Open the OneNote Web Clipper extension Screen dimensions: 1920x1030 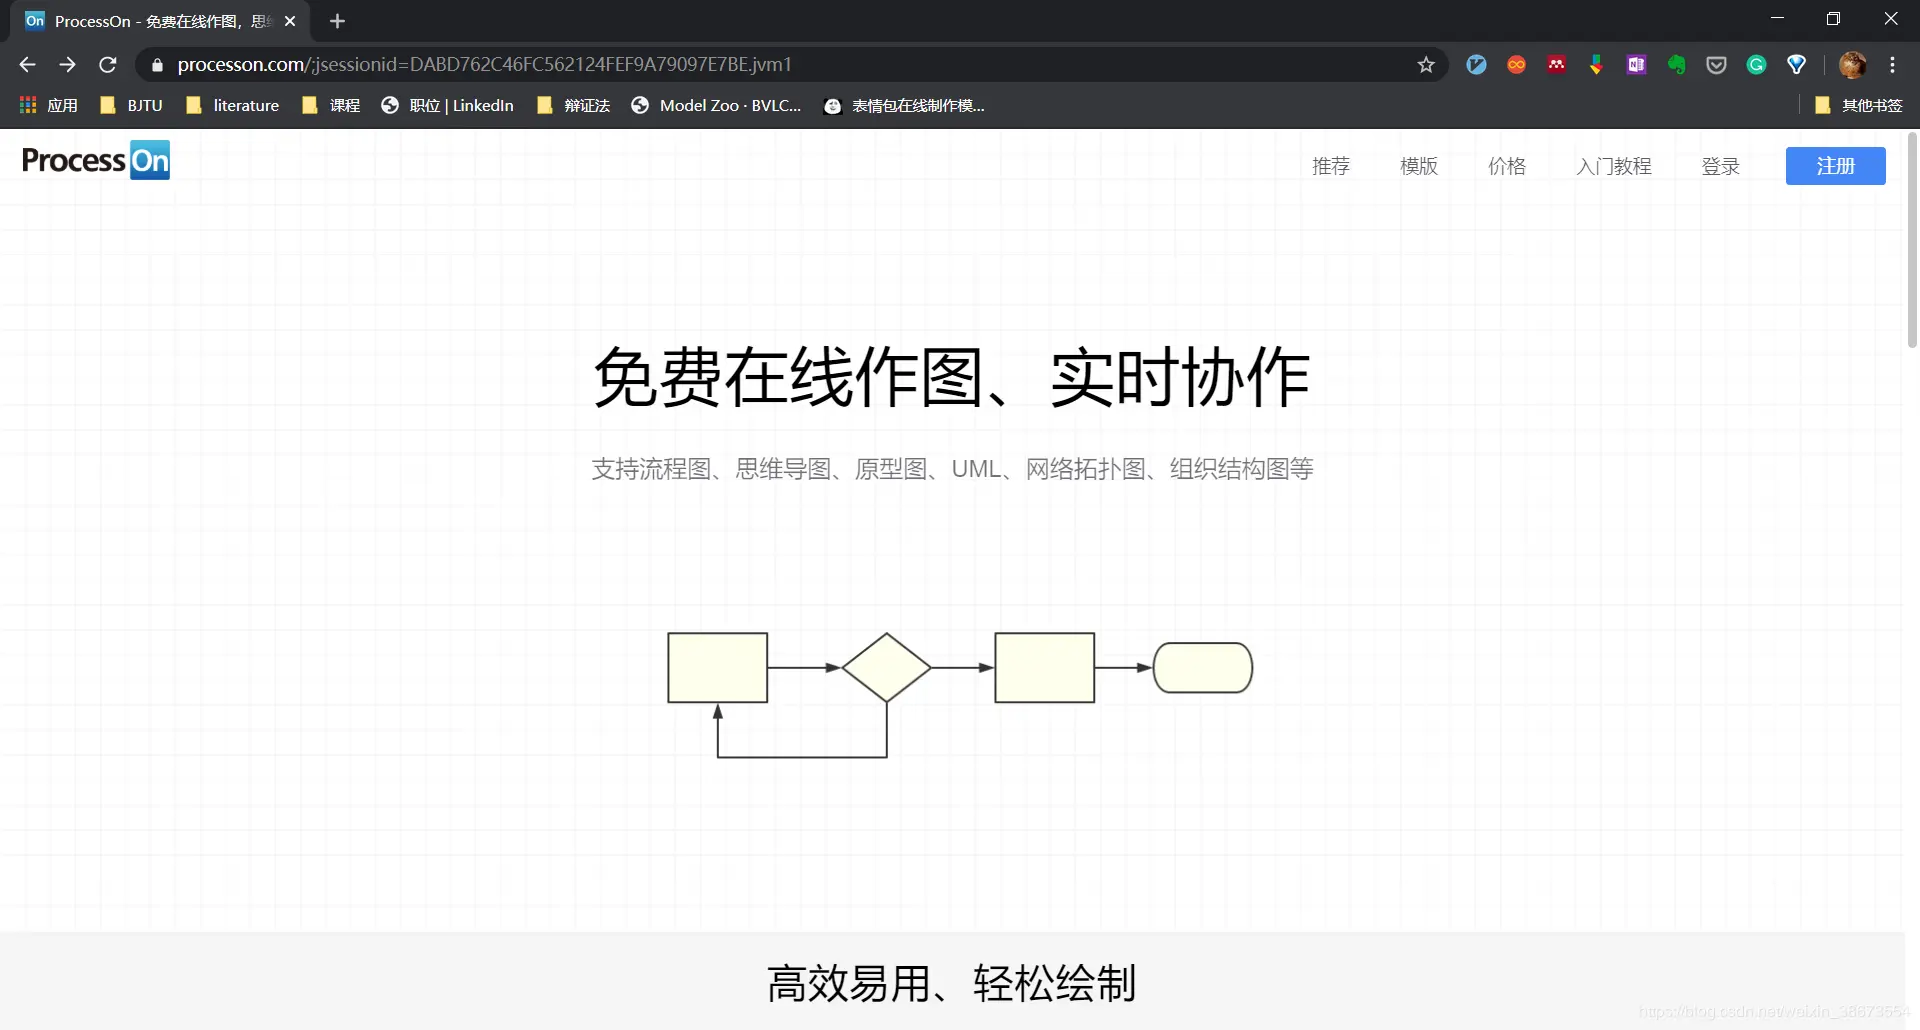coord(1636,63)
